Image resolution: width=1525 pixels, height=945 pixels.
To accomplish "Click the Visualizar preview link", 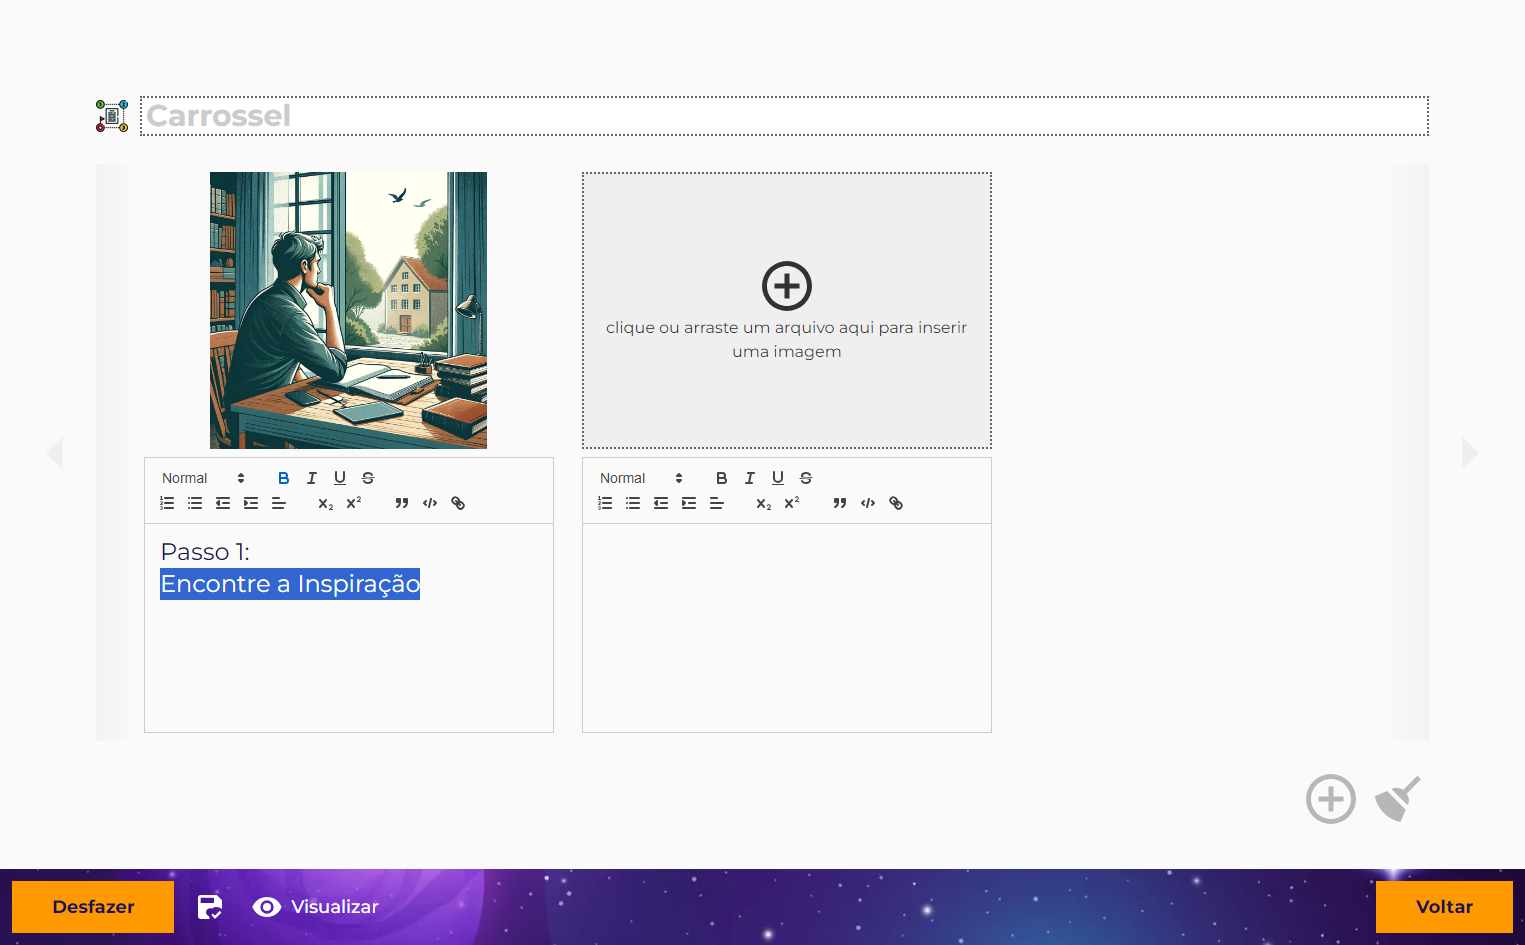I will pos(316,907).
